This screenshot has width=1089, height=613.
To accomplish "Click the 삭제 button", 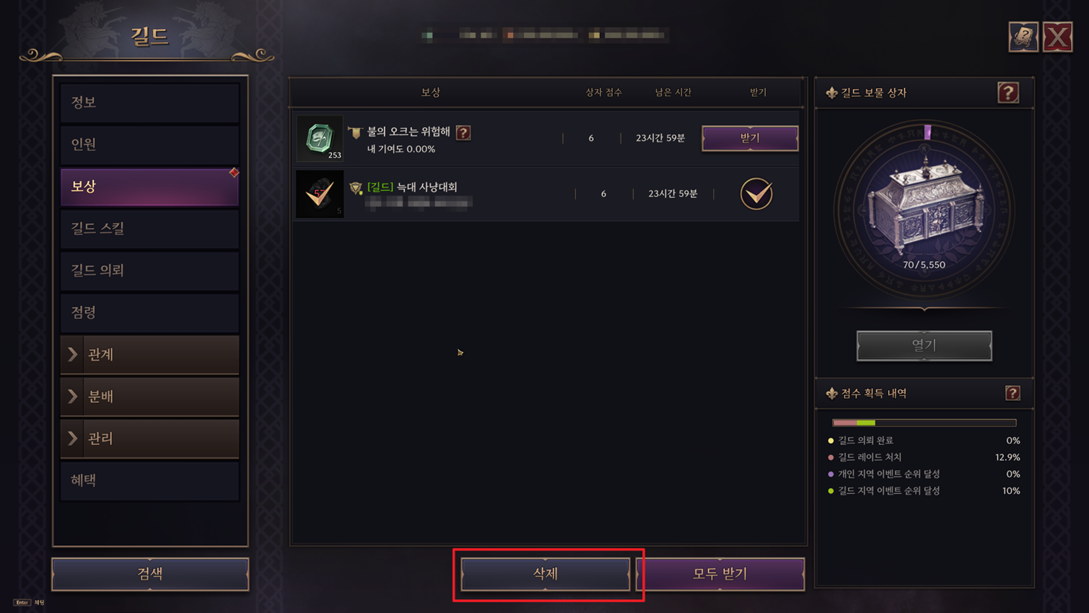I will pos(545,574).
